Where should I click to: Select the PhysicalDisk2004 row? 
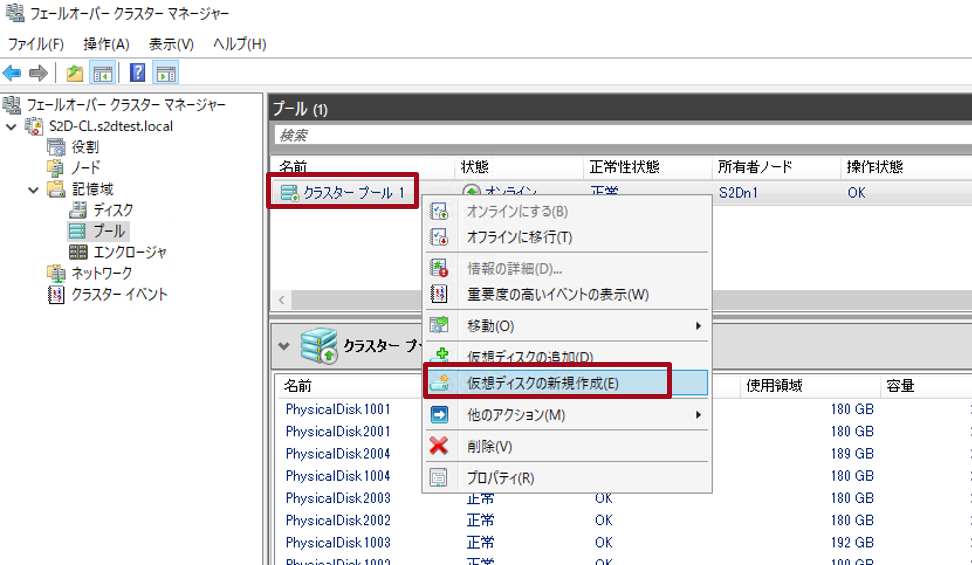tap(338, 454)
